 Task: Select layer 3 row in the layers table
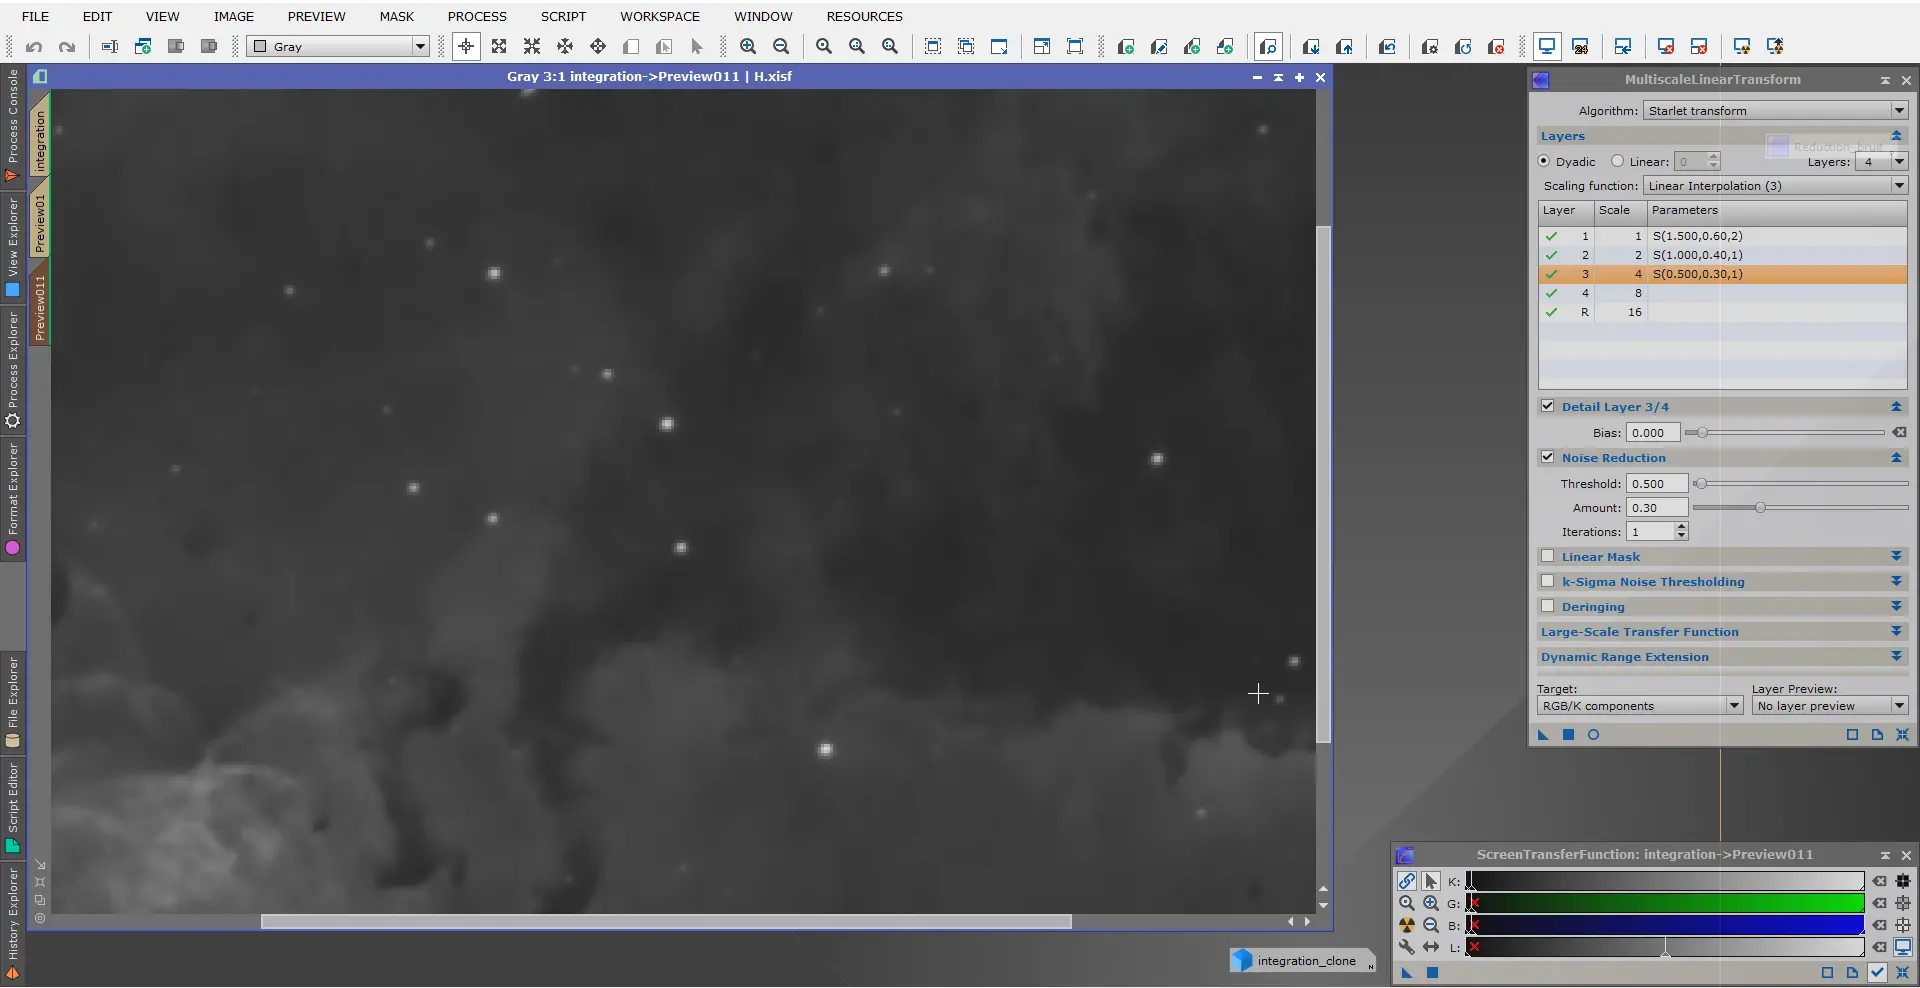point(1722,274)
